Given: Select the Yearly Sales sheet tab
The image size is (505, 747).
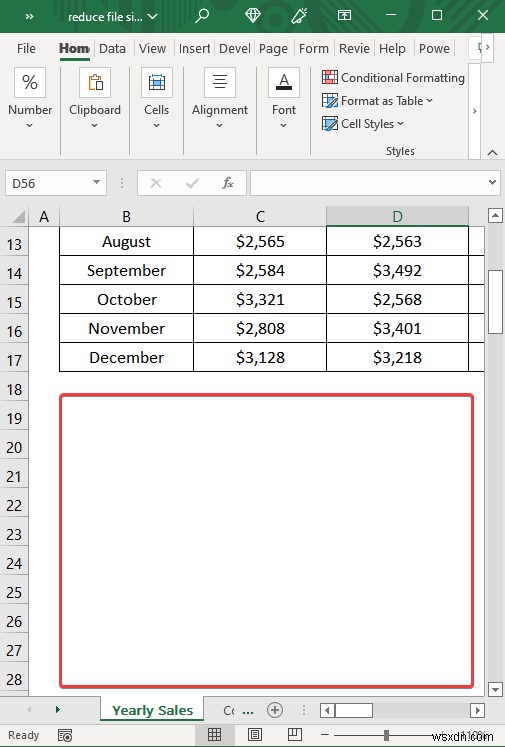Looking at the screenshot, I should coord(152,710).
